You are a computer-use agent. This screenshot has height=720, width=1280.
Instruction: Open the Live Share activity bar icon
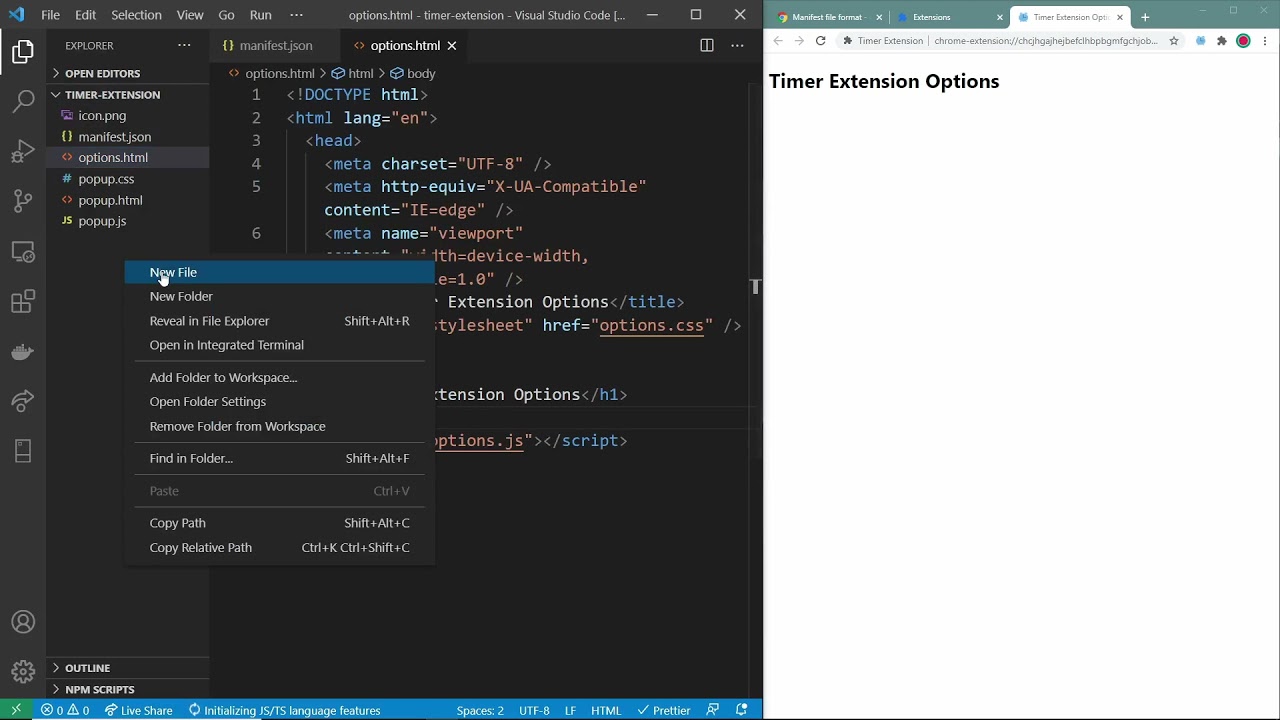(x=23, y=402)
